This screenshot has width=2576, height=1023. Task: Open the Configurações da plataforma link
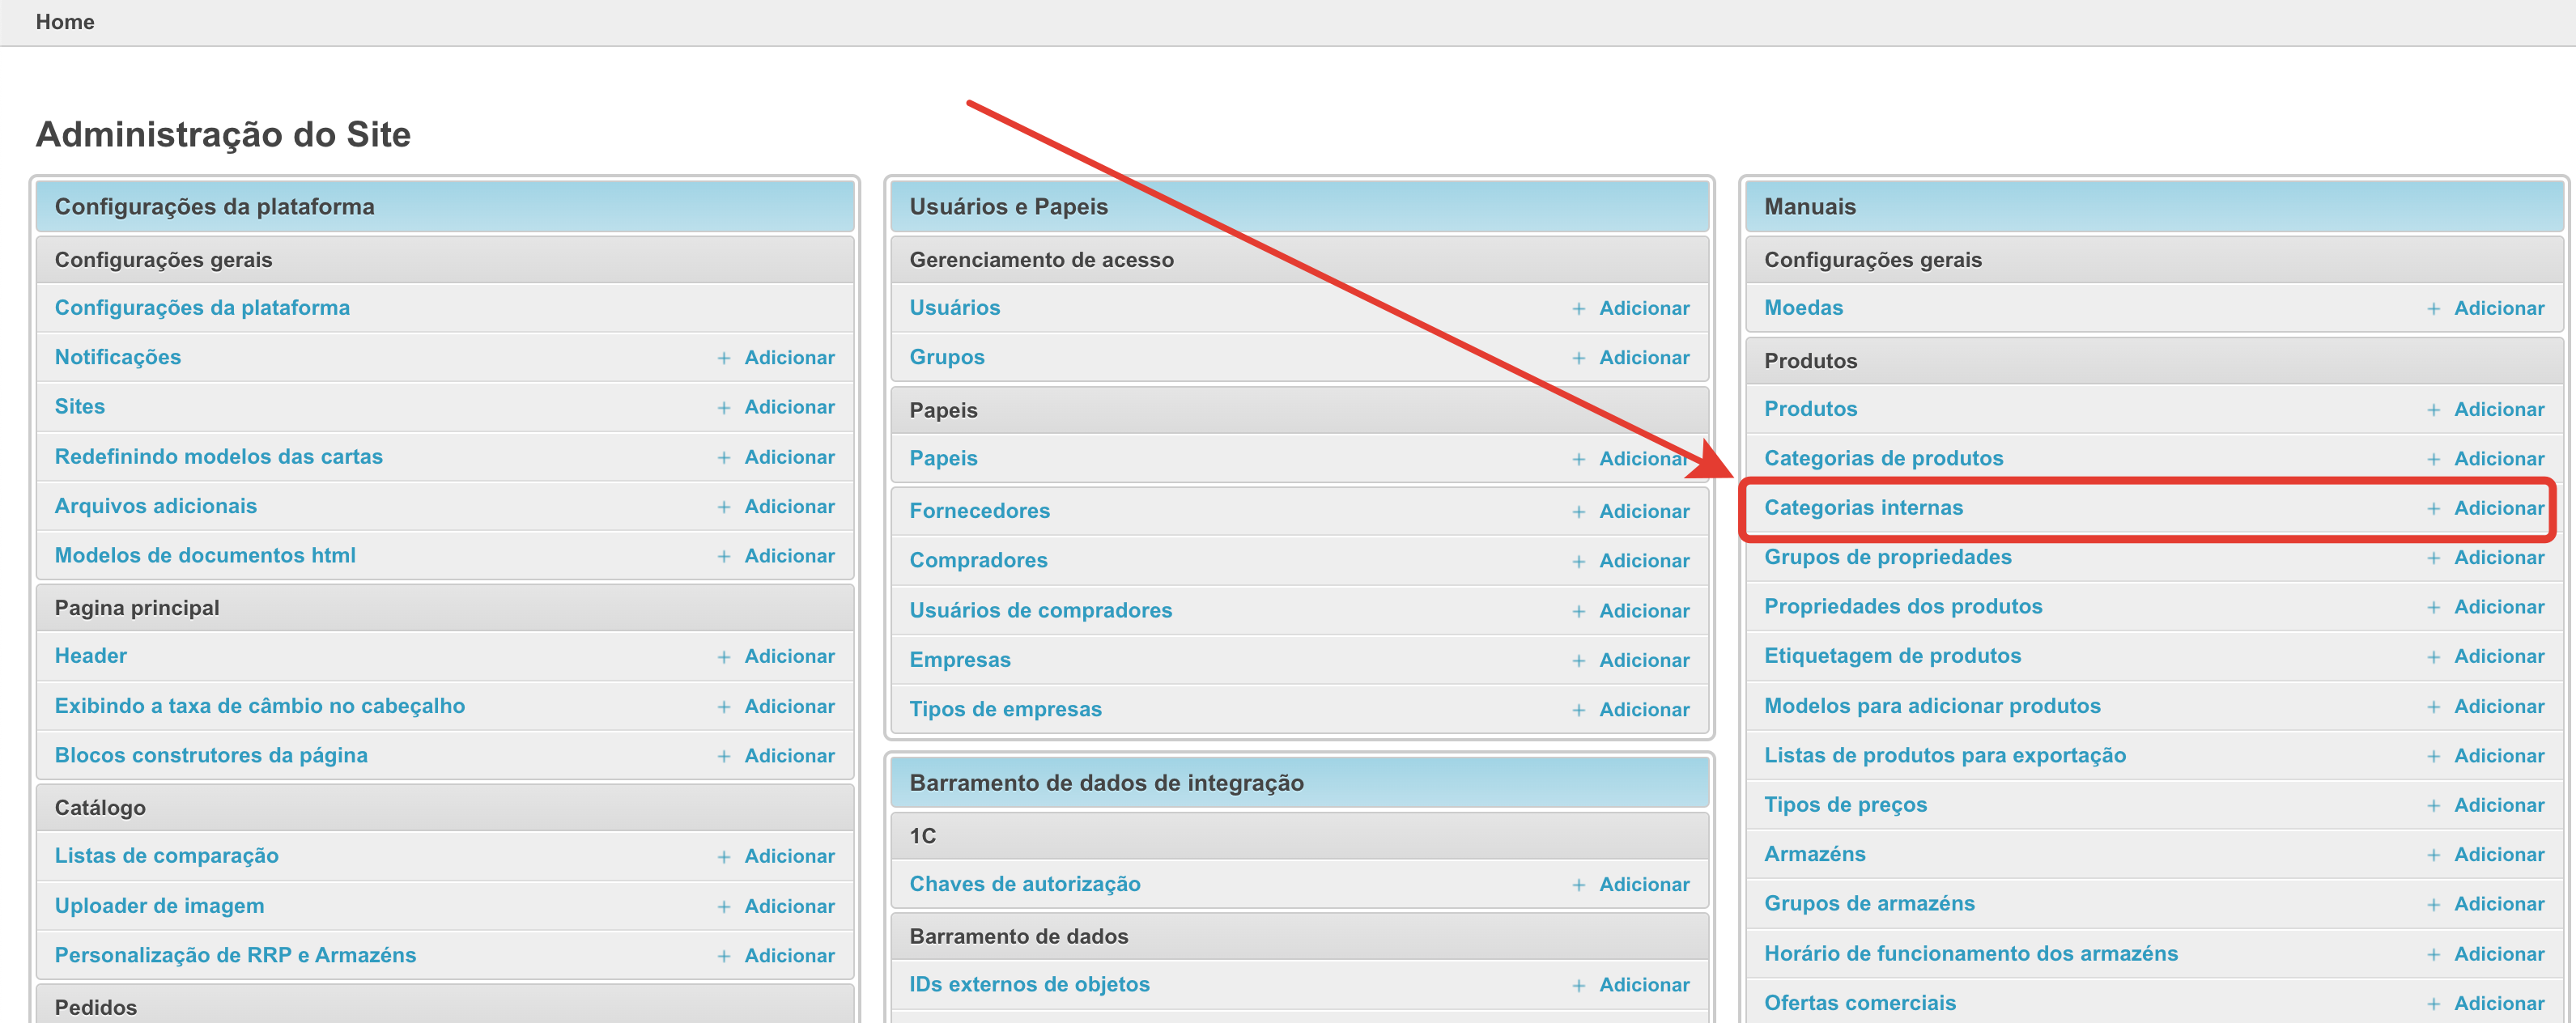tap(202, 308)
